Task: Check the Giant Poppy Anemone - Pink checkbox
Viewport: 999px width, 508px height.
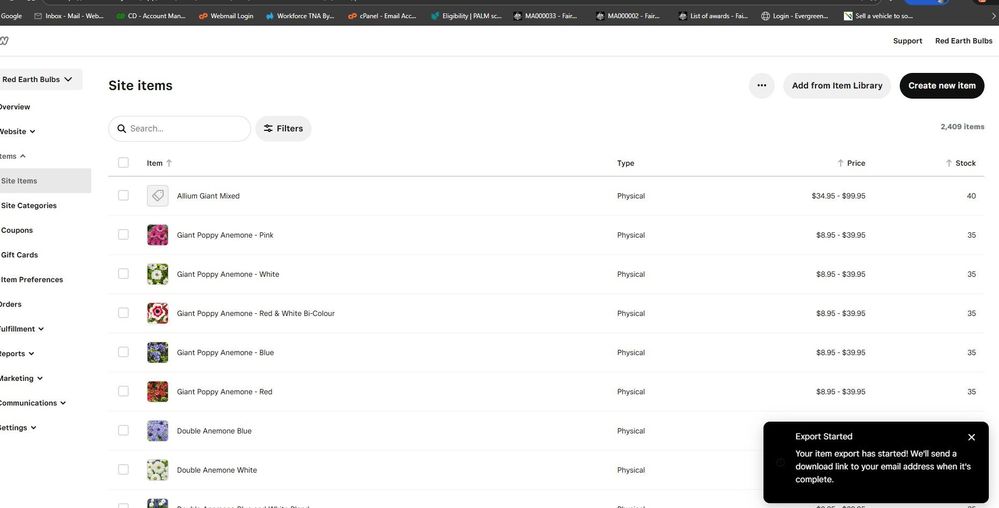Action: (x=124, y=235)
